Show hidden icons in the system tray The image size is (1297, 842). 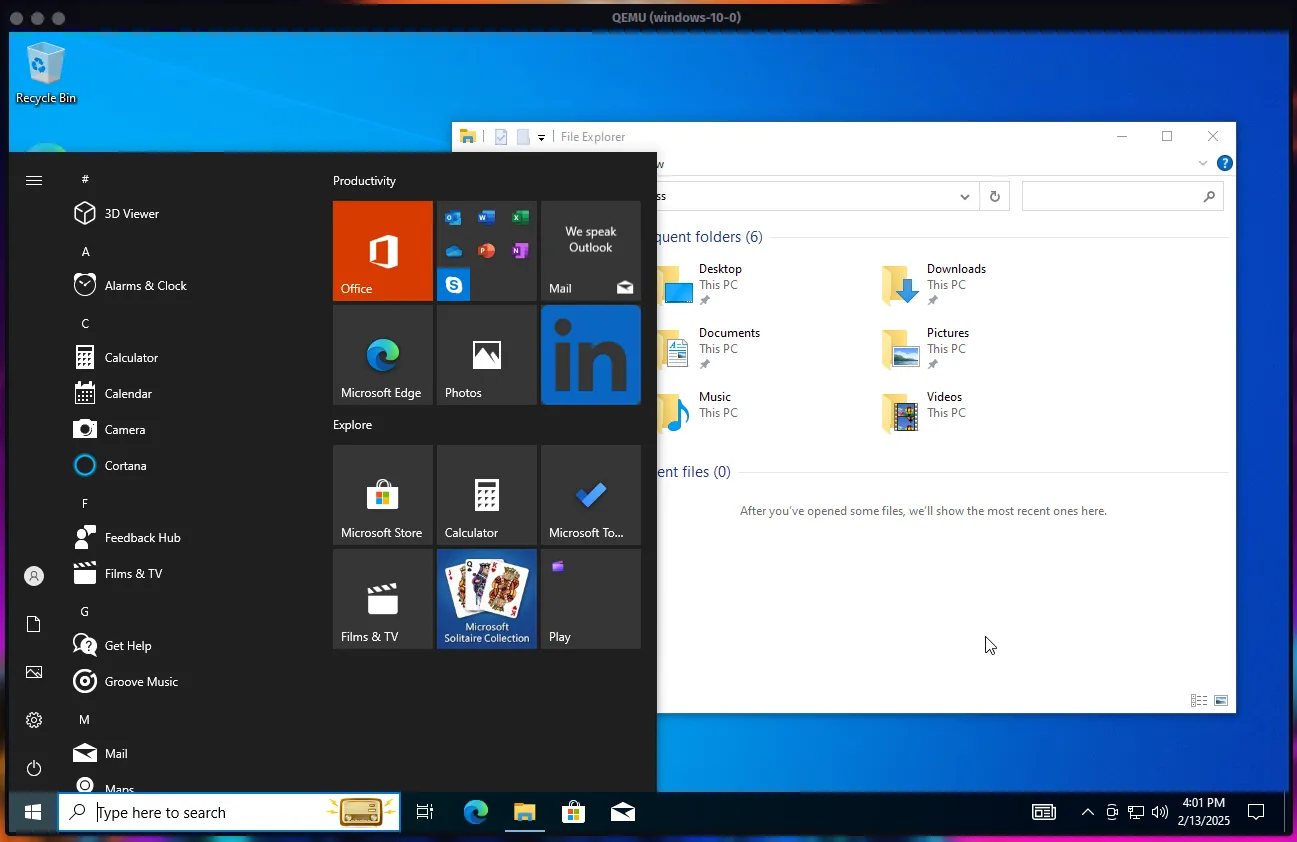(1087, 812)
